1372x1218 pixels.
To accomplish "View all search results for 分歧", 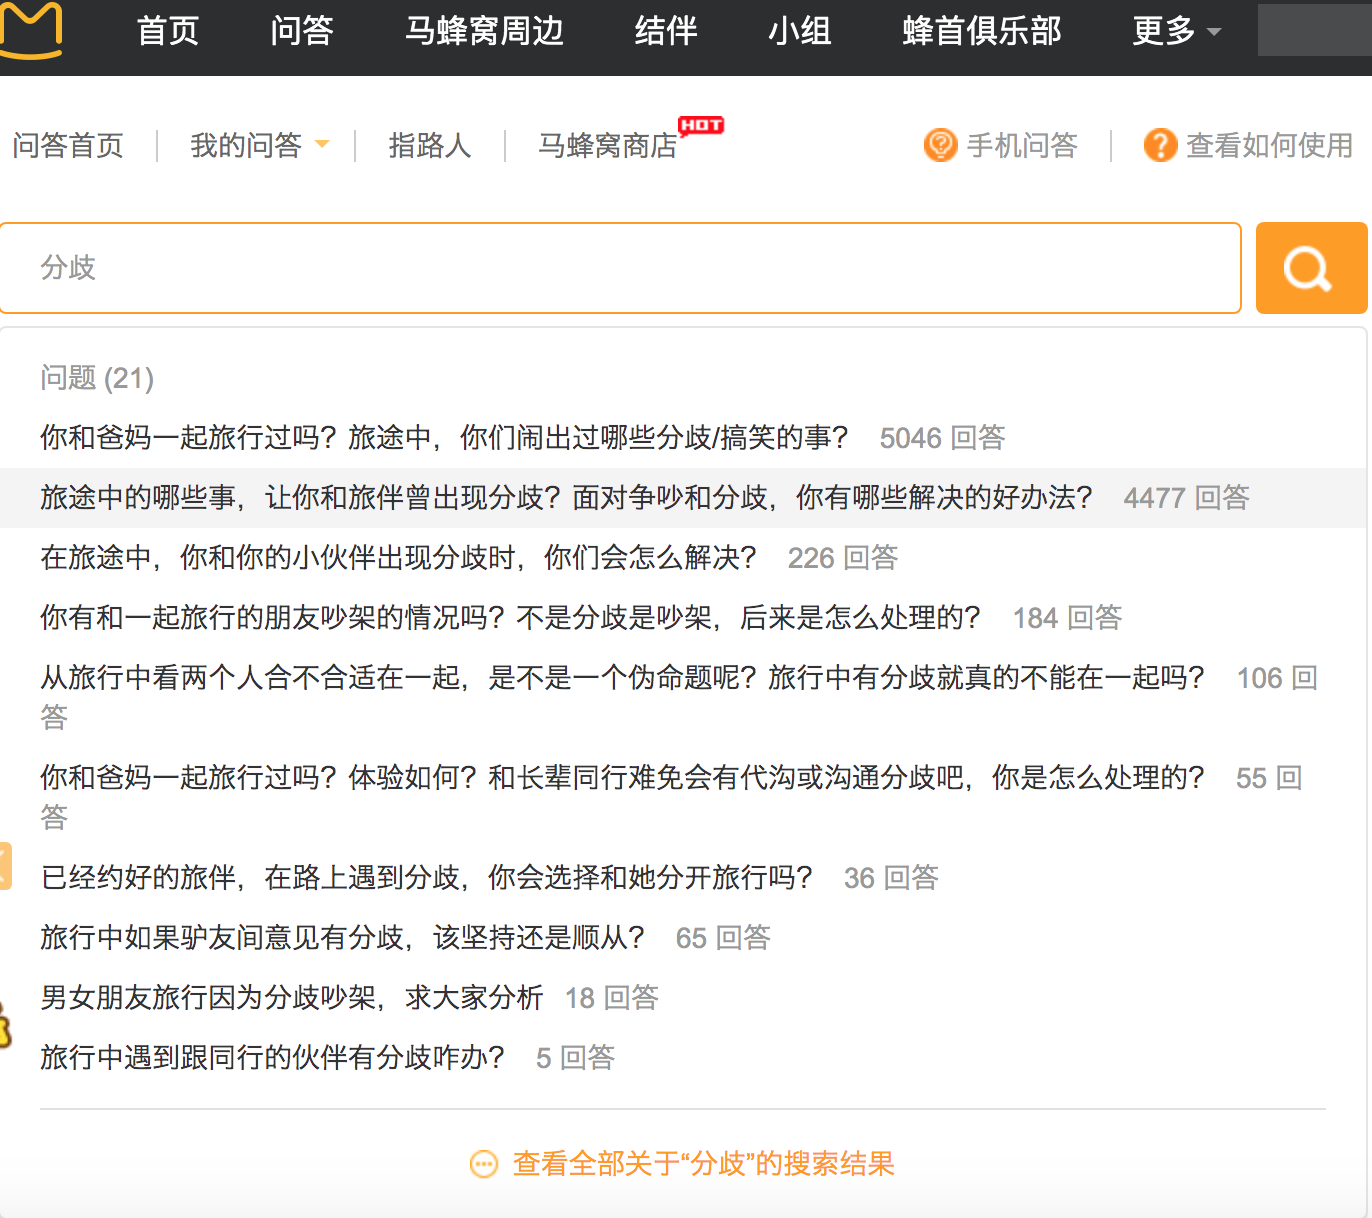I will point(703,1164).
